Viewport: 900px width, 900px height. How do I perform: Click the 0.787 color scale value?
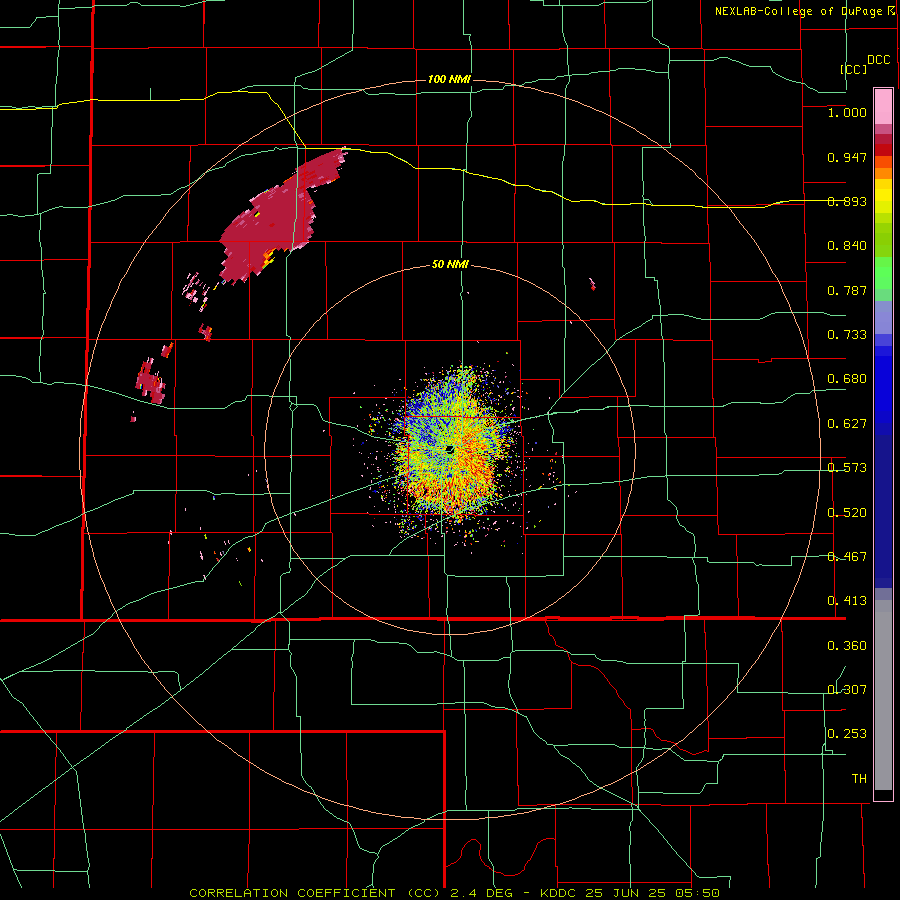tap(847, 290)
